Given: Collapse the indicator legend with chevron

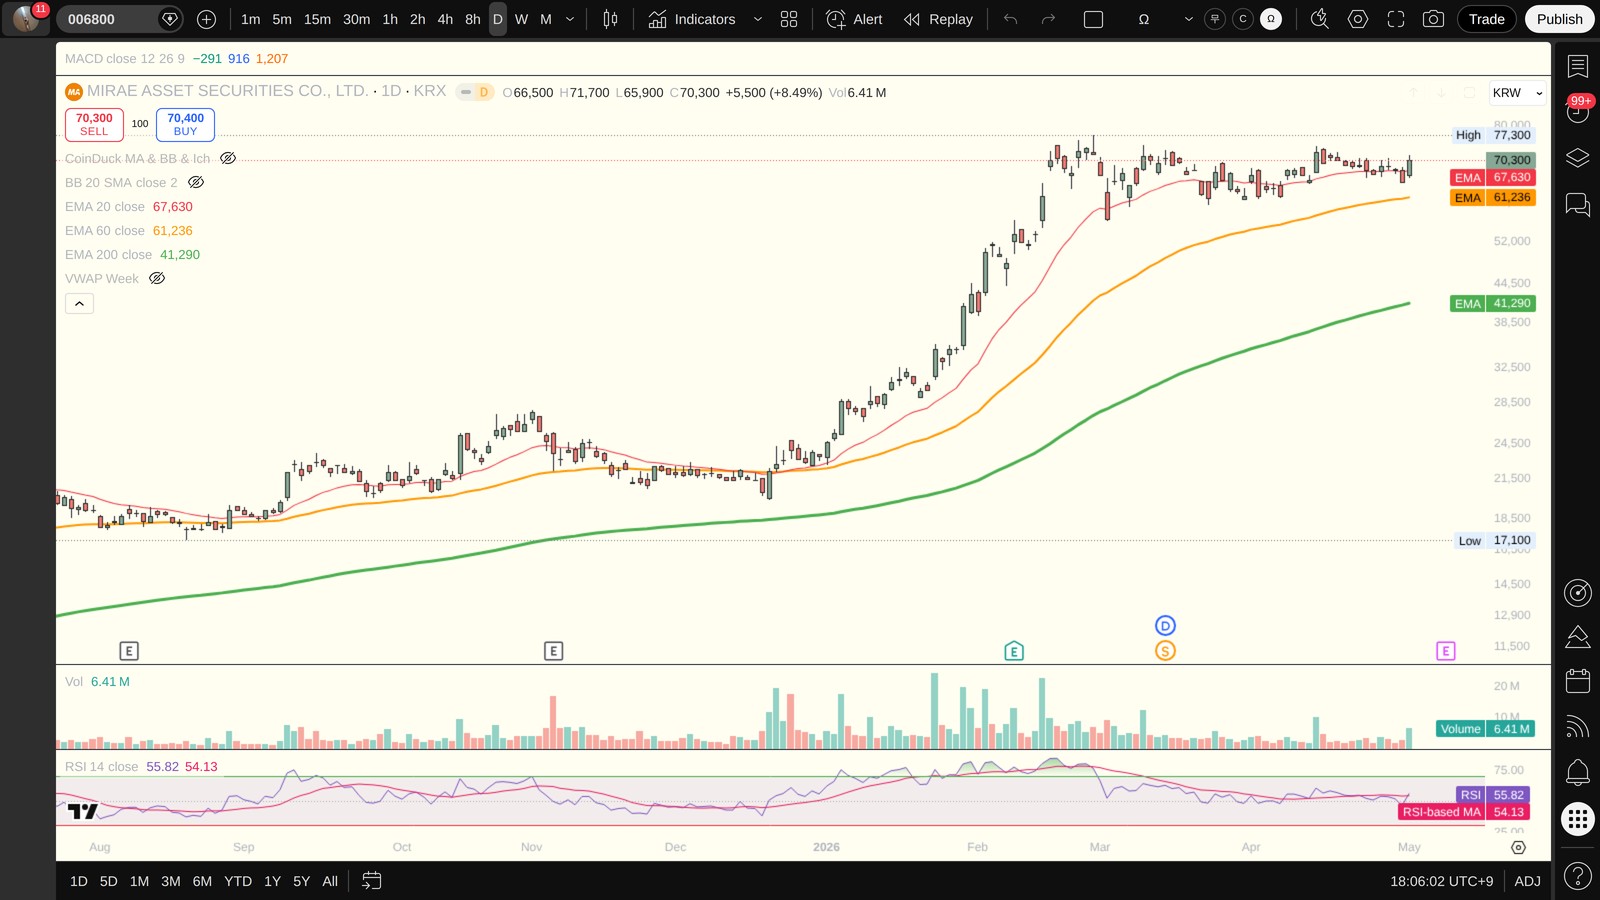Looking at the screenshot, I should coord(79,303).
